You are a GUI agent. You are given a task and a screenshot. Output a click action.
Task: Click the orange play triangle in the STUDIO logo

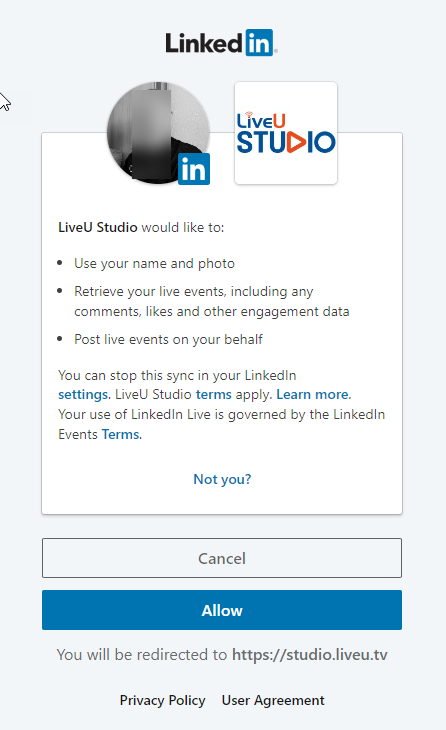click(297, 142)
